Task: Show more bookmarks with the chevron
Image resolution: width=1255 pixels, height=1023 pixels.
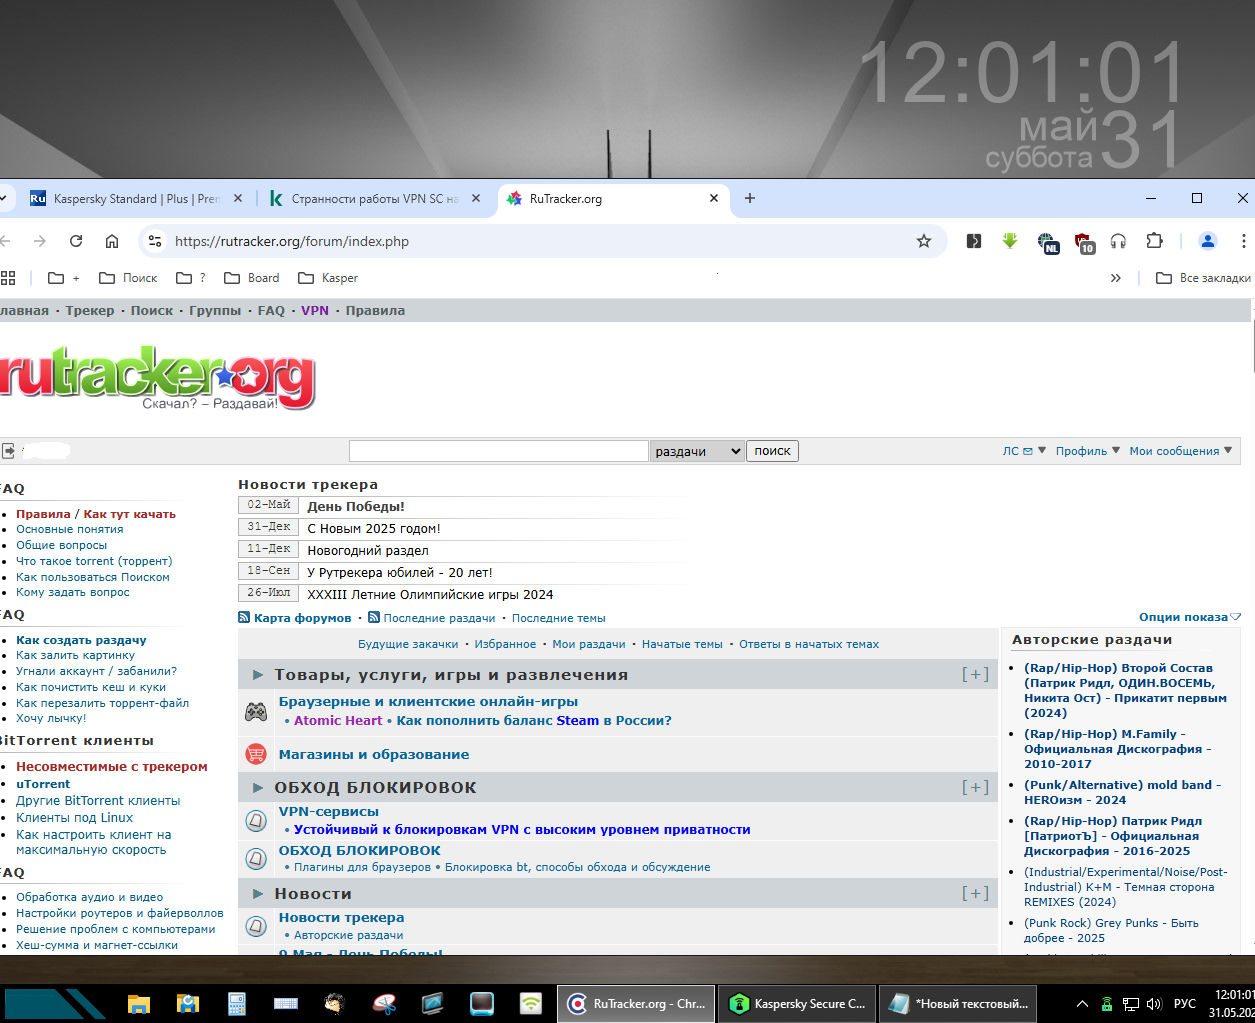Action: pyautogui.click(x=1116, y=278)
